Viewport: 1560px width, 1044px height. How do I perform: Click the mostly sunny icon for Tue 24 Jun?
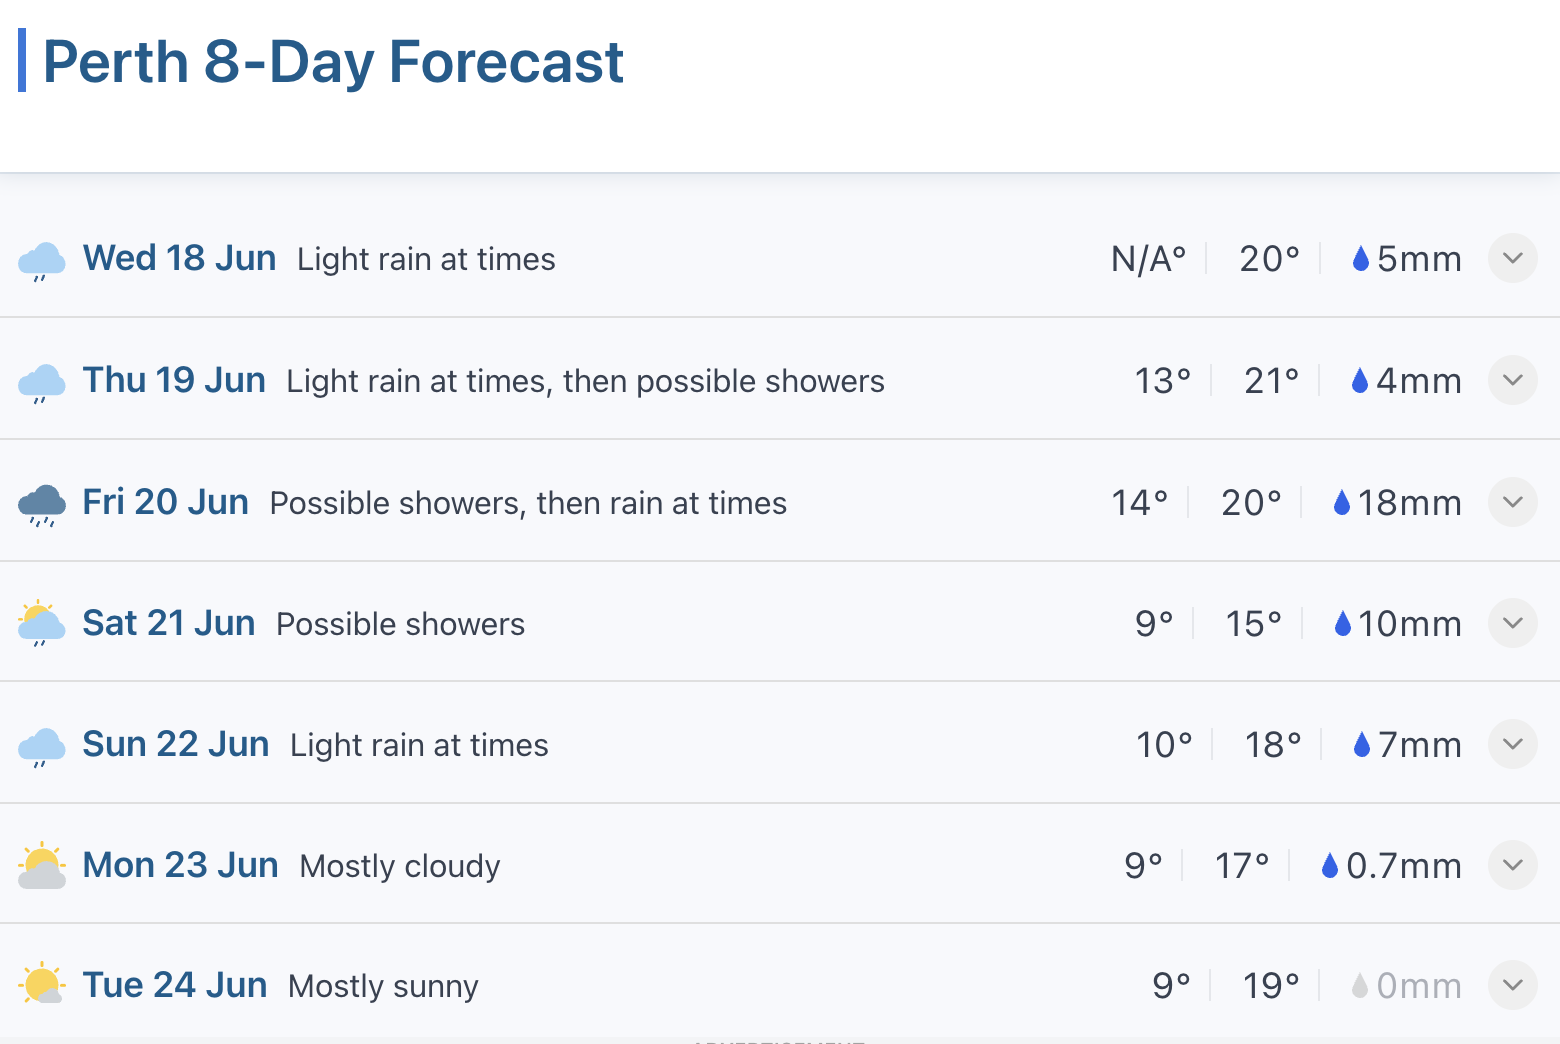pos(42,984)
